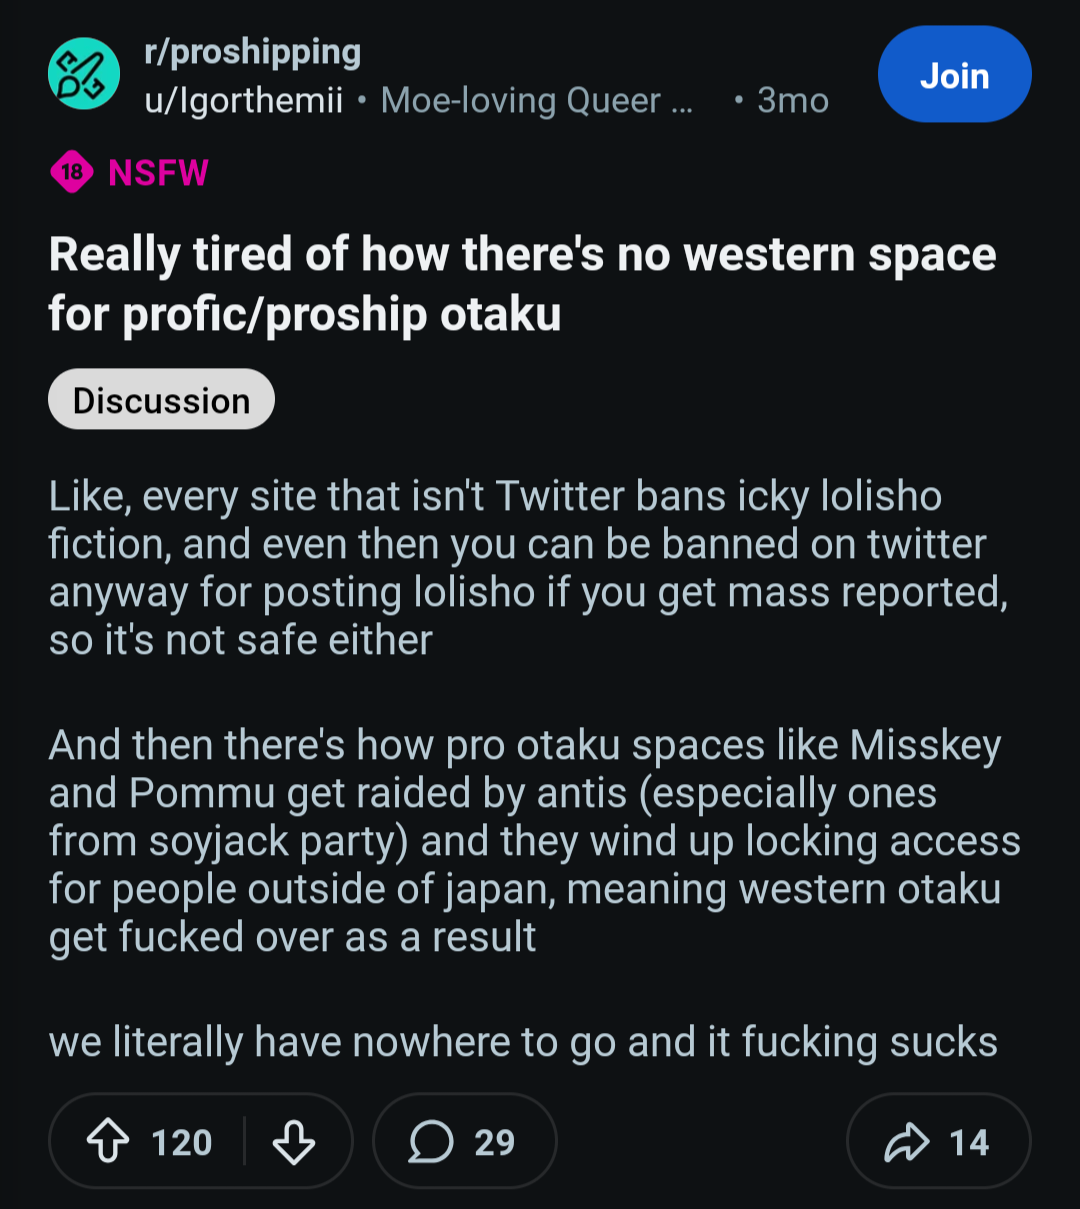1080x1209 pixels.
Task: Downvote the post with the down arrow
Action: (x=294, y=1142)
